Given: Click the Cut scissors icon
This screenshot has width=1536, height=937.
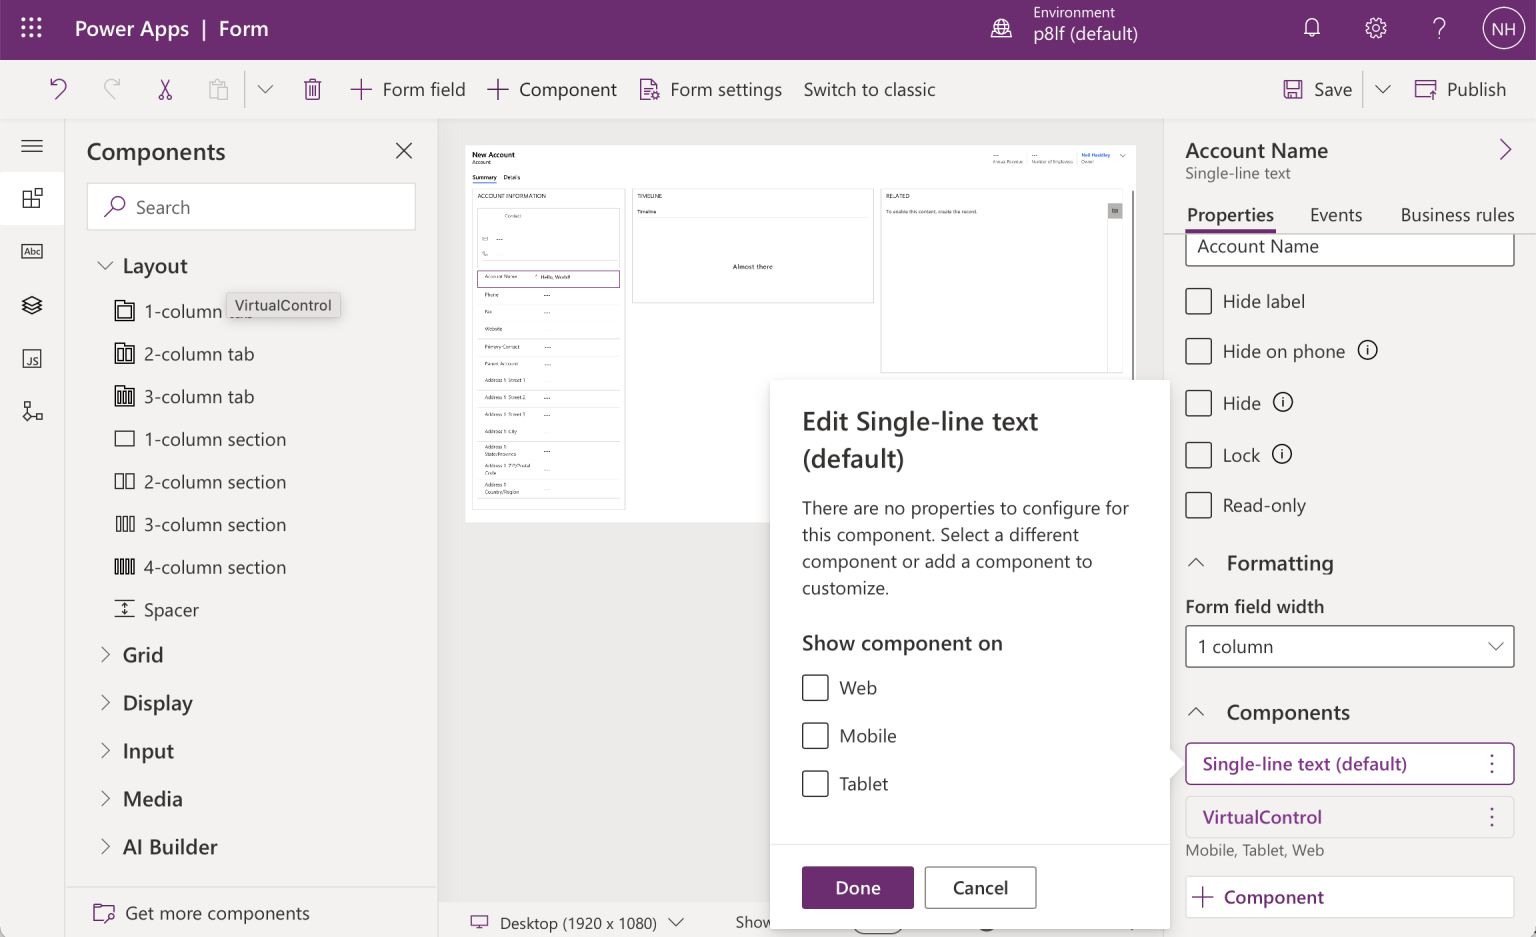Looking at the screenshot, I should tap(165, 89).
